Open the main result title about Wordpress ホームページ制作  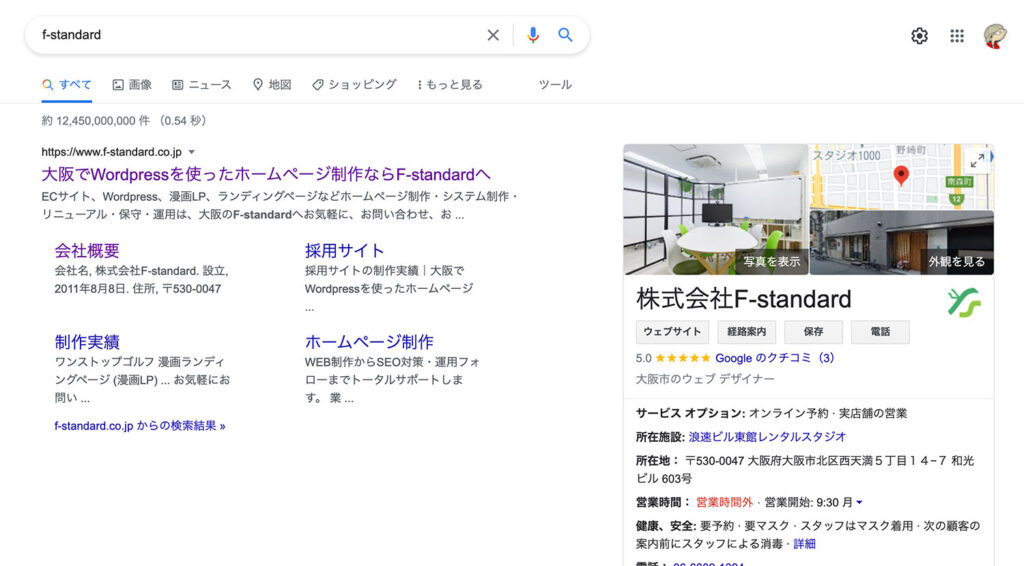coord(266,174)
